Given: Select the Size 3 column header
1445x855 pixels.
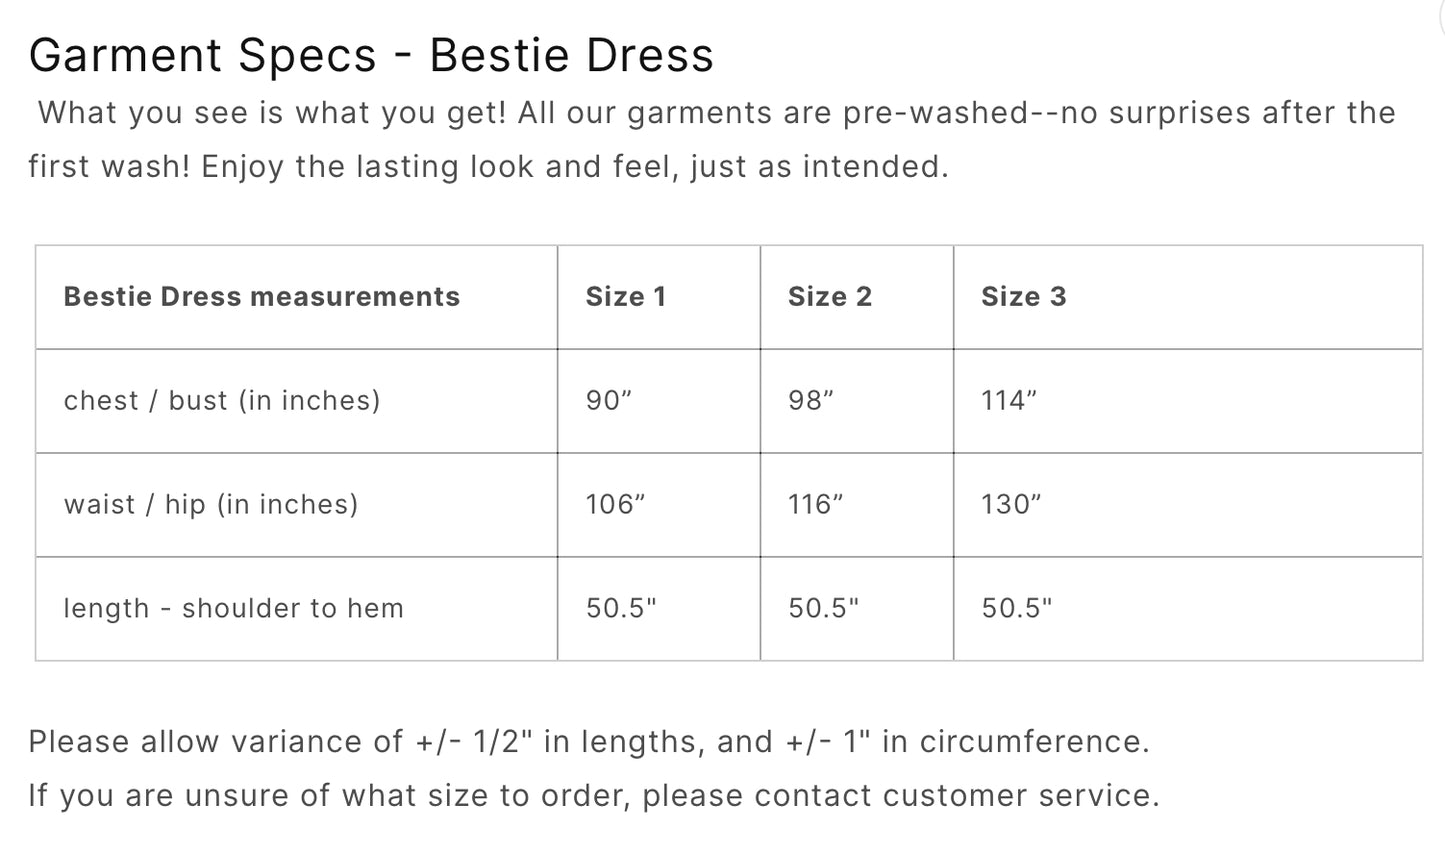Looking at the screenshot, I should pos(1023,297).
